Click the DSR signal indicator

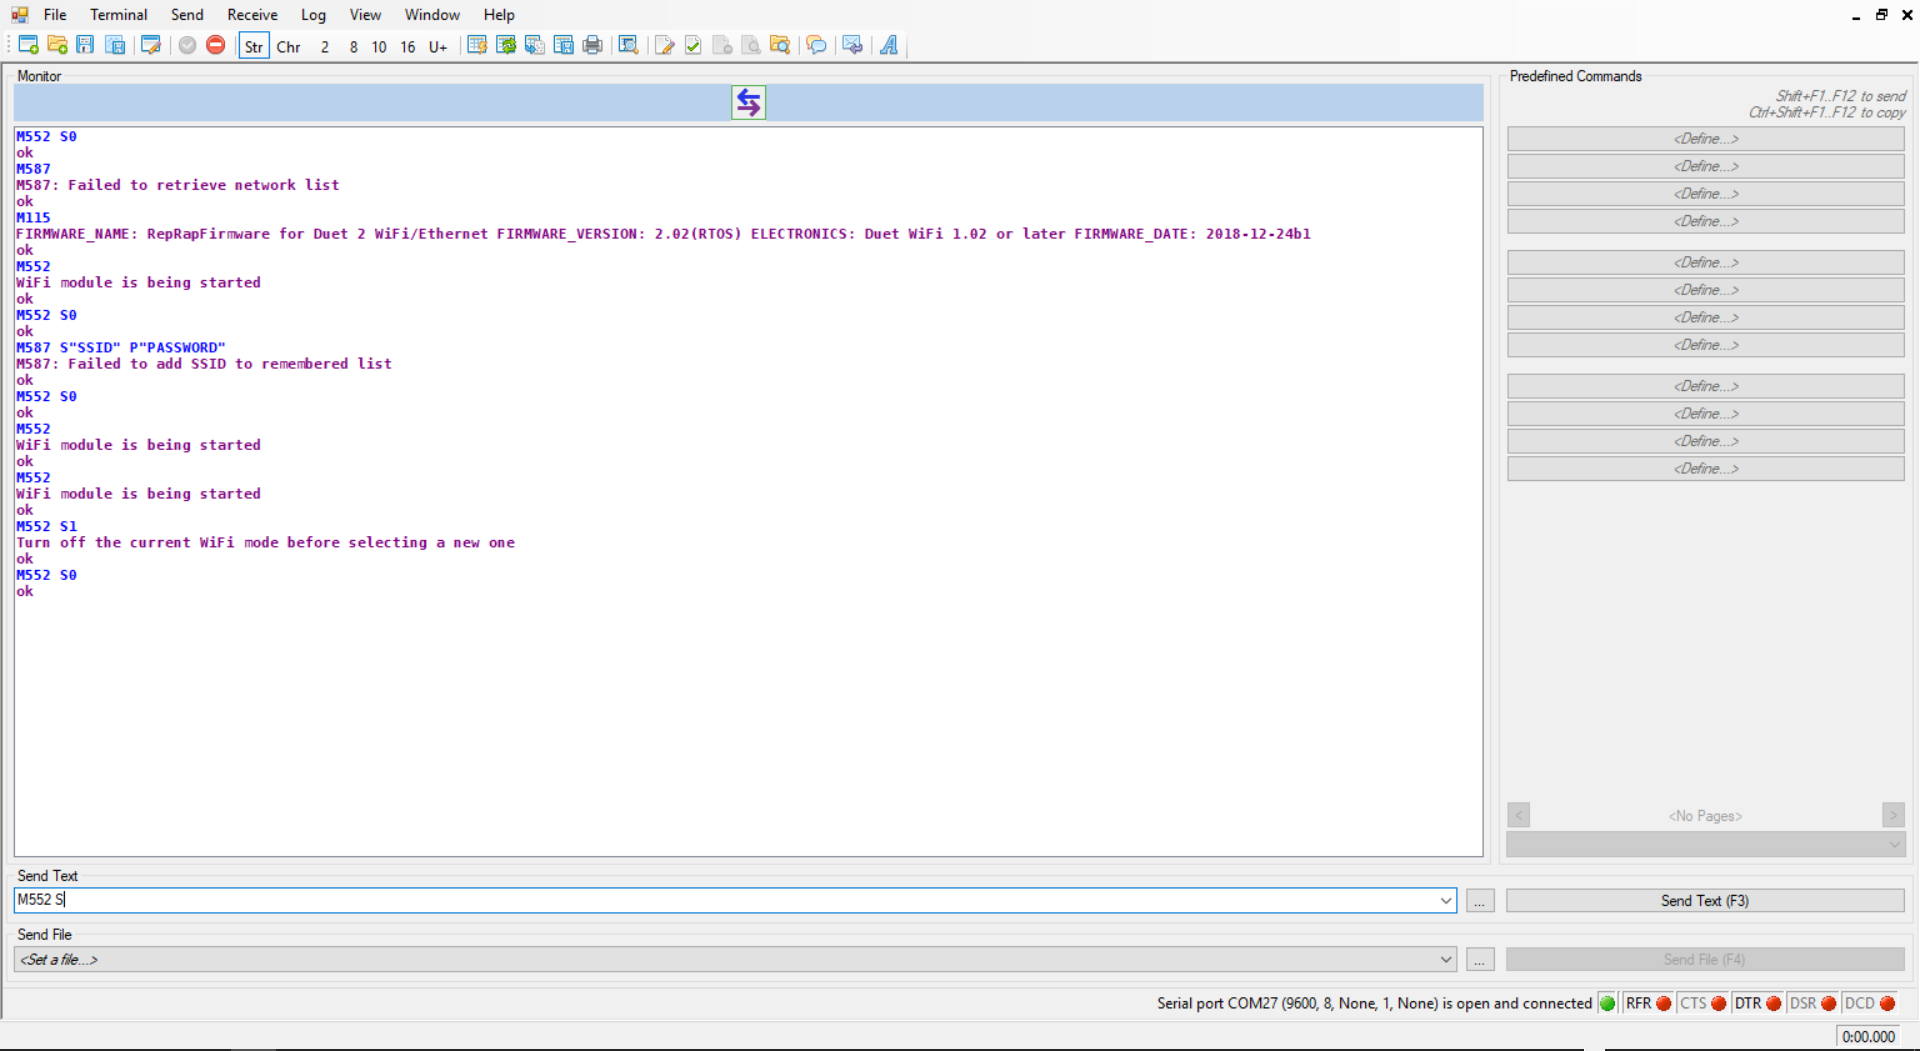click(x=1813, y=1003)
